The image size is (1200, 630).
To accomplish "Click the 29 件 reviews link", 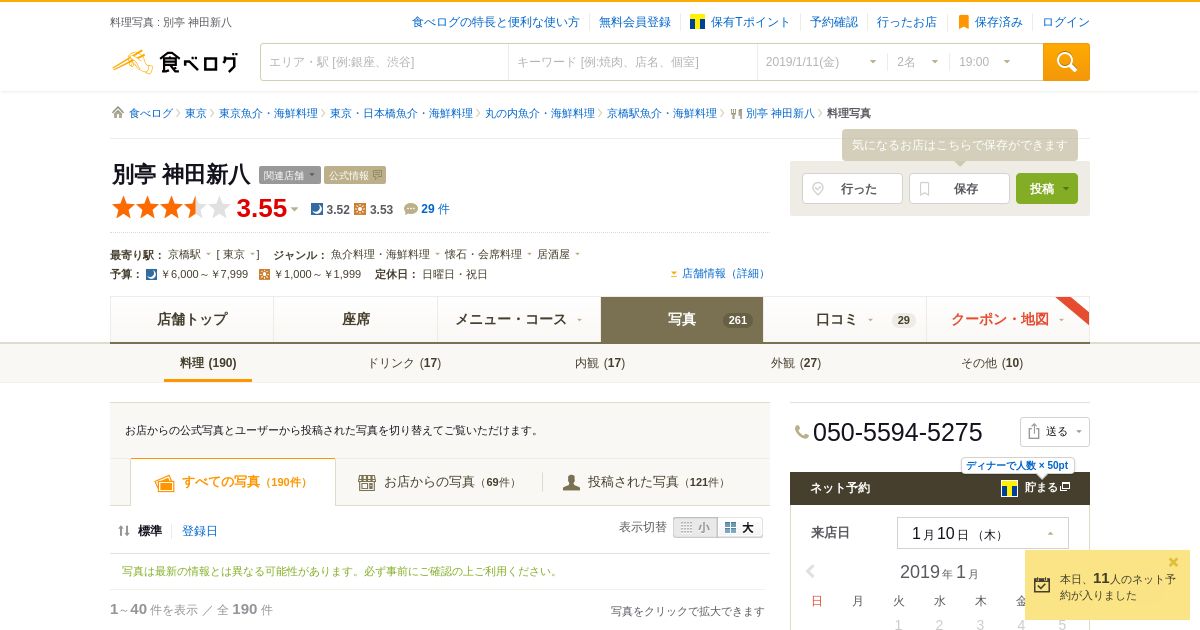I will click(435, 209).
